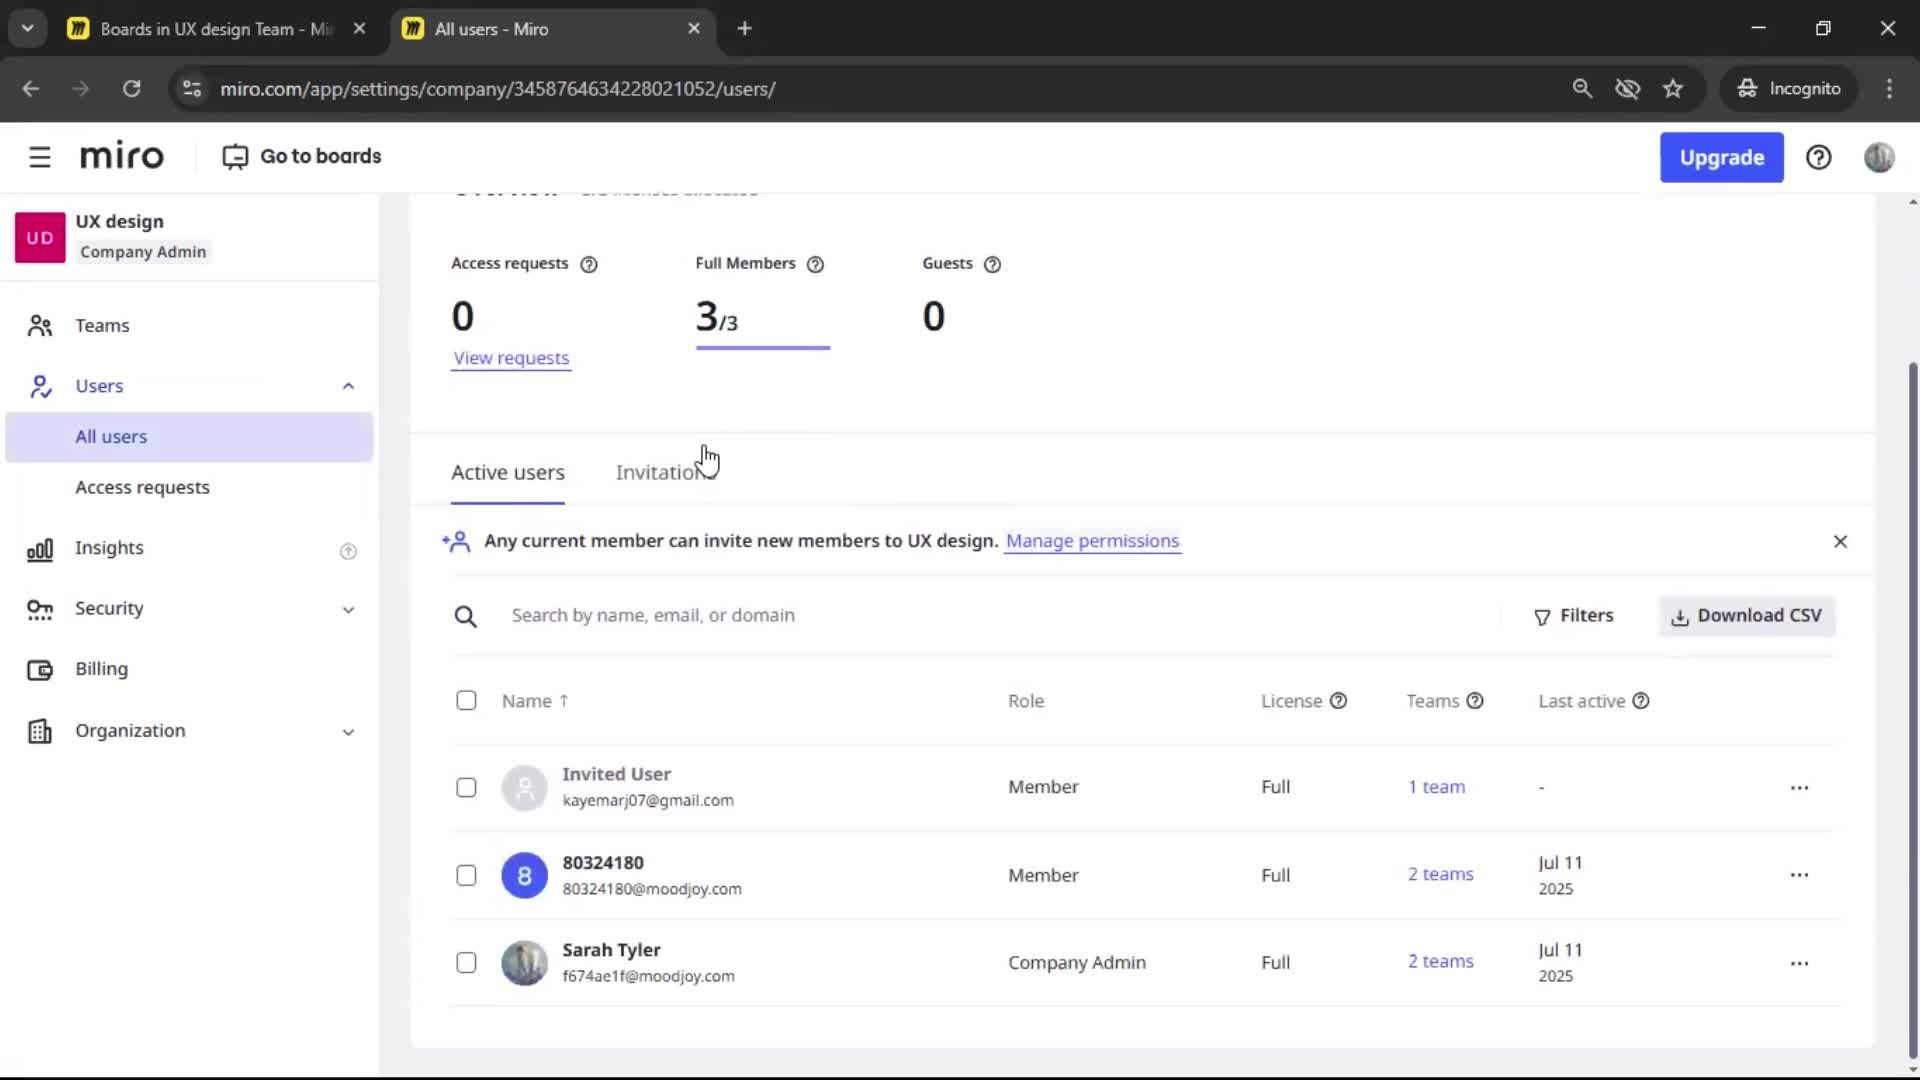Click the Incognito indicator
The width and height of the screenshot is (1920, 1080).
pyautogui.click(x=1788, y=88)
